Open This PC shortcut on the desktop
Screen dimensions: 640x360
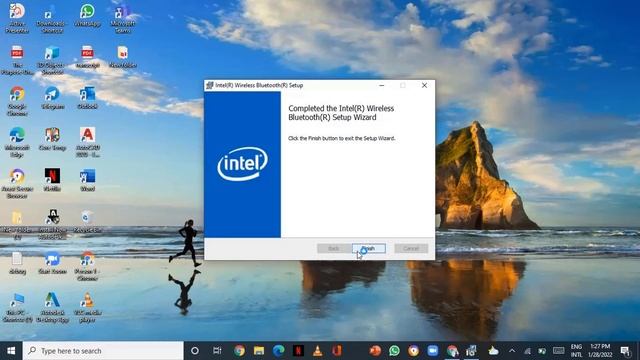tap(17, 307)
